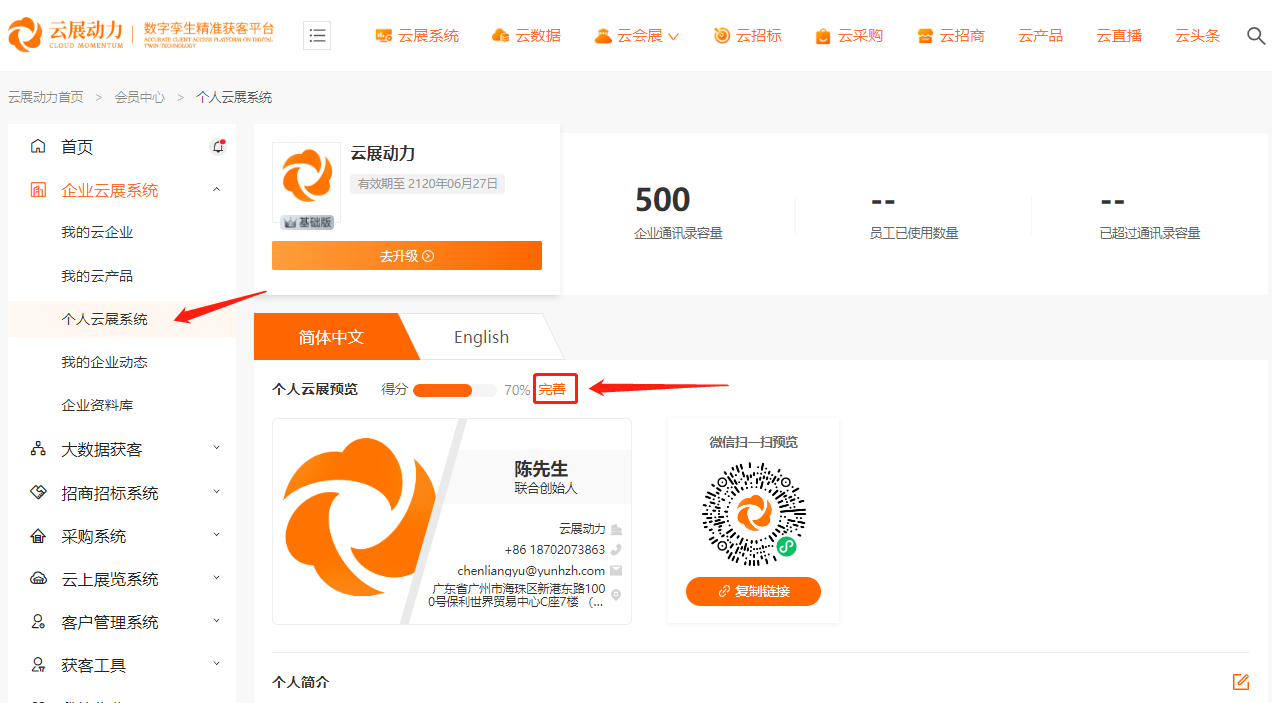Collapse the 企业云展系统 section chevron
Viewport: 1272px width, 703px height.
217,190
